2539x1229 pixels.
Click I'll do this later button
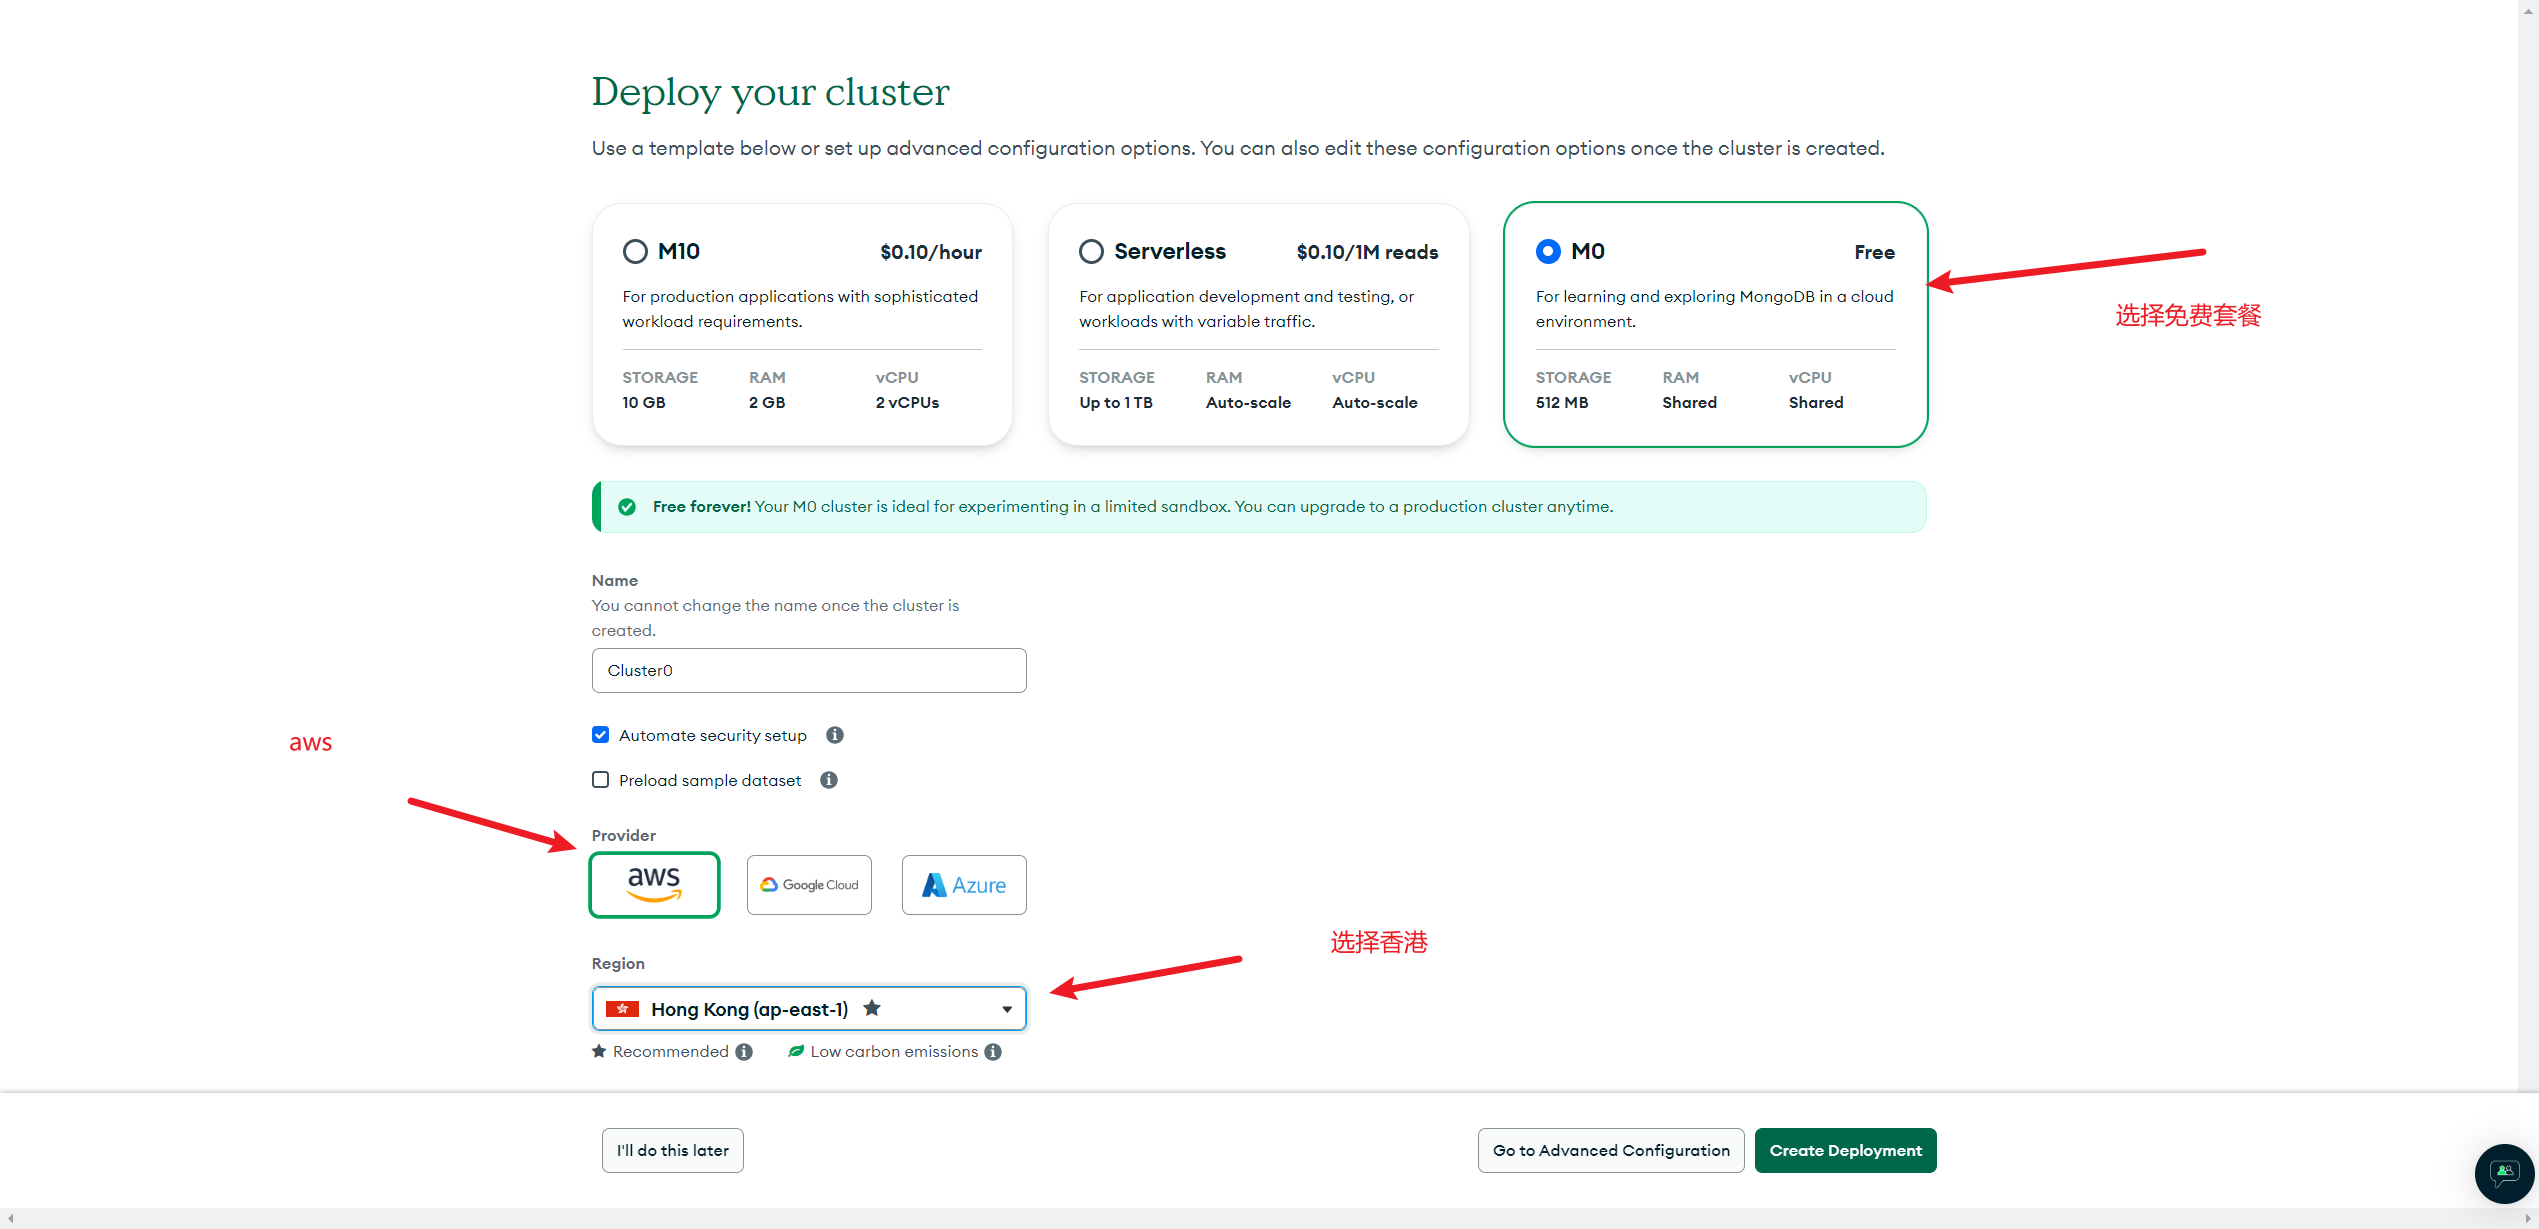[672, 1150]
